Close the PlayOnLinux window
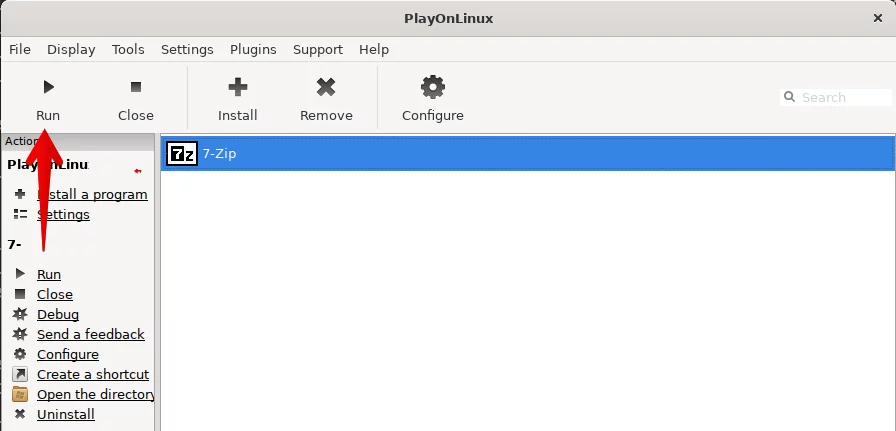This screenshot has width=896, height=431. [x=878, y=18]
